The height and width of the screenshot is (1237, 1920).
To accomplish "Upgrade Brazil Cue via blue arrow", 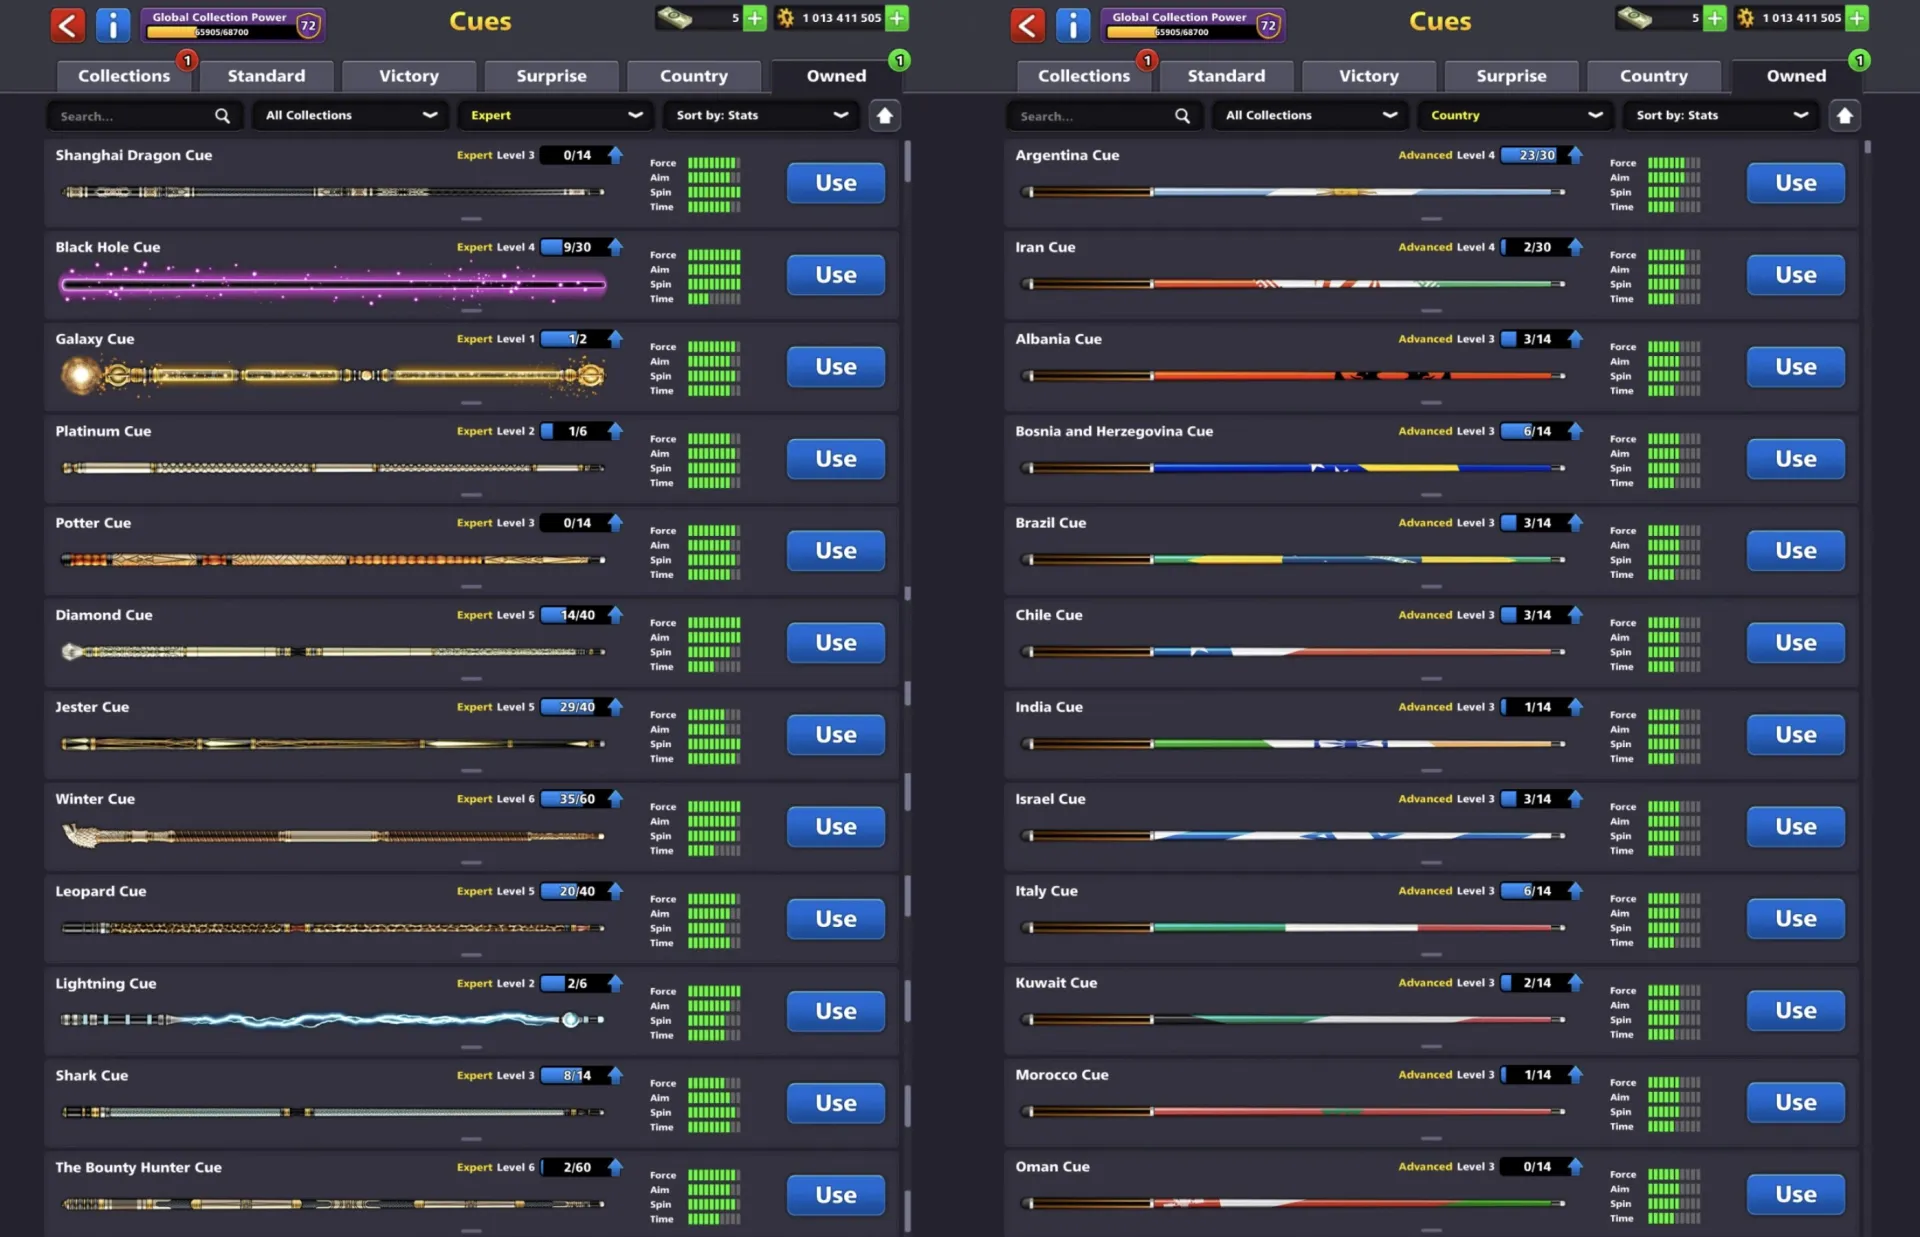I will point(1575,523).
